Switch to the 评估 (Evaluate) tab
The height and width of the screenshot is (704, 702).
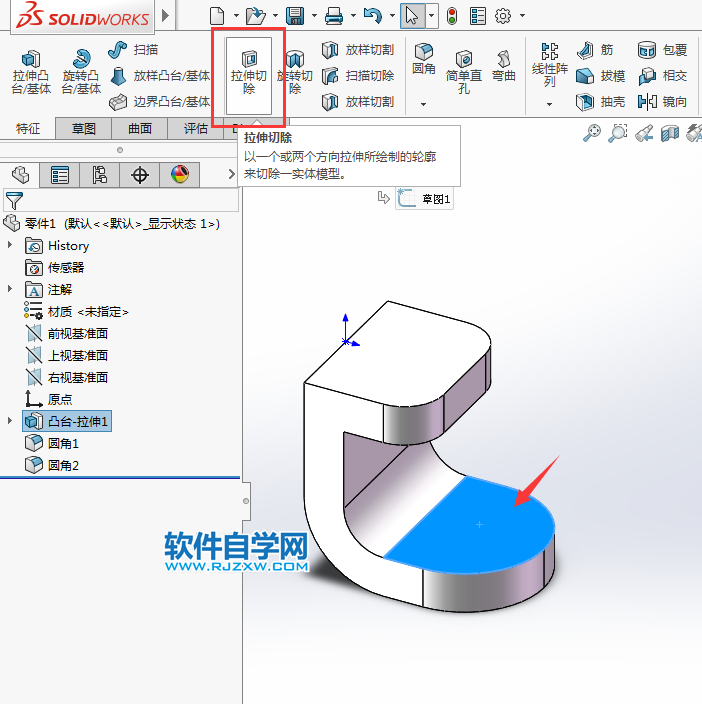(x=195, y=129)
